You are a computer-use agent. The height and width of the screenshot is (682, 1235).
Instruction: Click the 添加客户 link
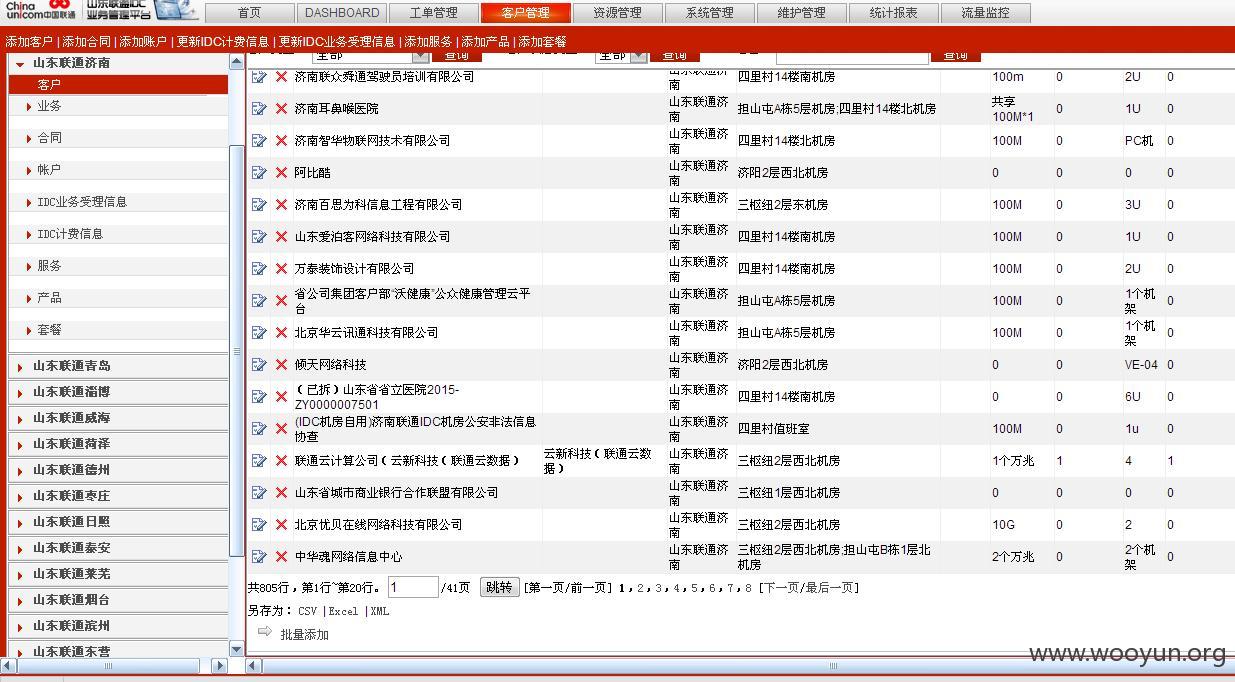coord(29,42)
